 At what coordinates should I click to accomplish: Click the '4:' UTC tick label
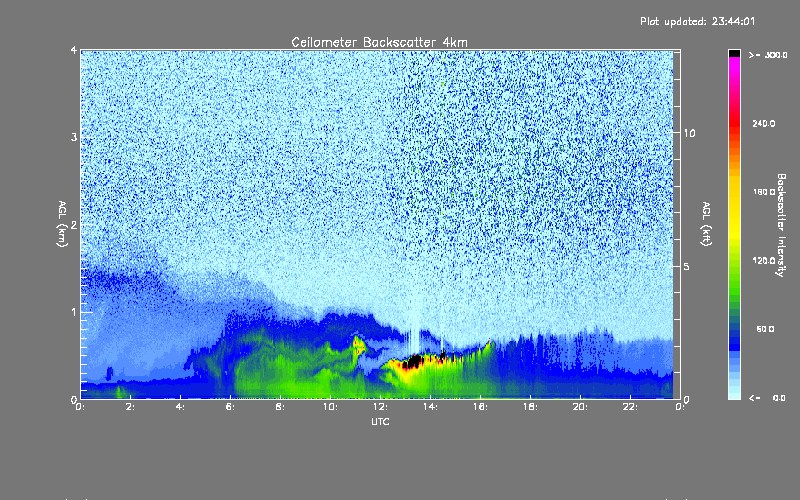181,407
